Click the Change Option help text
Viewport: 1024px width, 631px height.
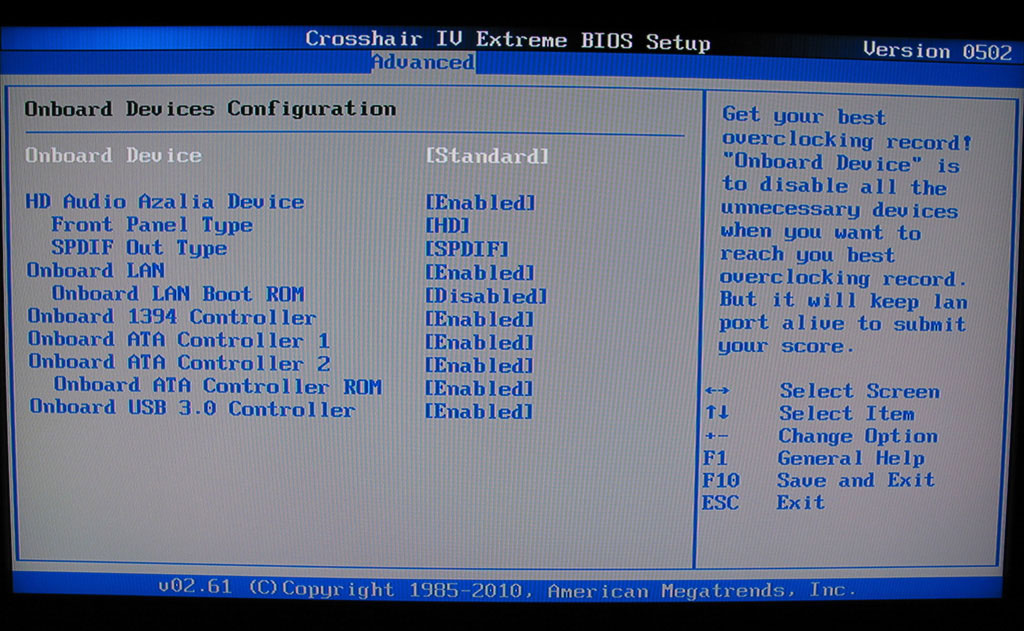click(858, 436)
